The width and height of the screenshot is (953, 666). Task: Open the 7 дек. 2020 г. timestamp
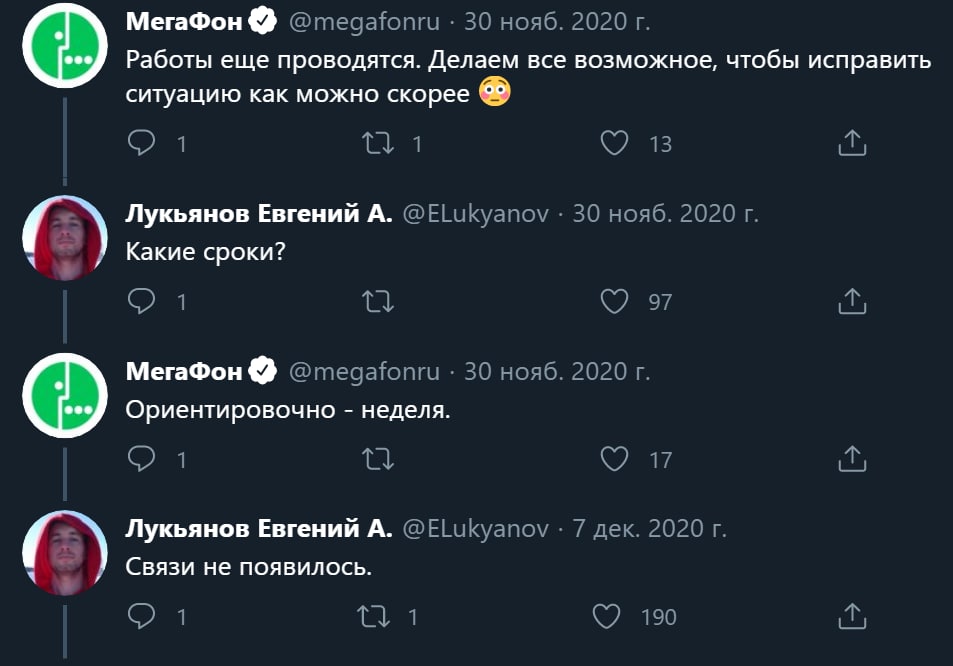(x=650, y=528)
